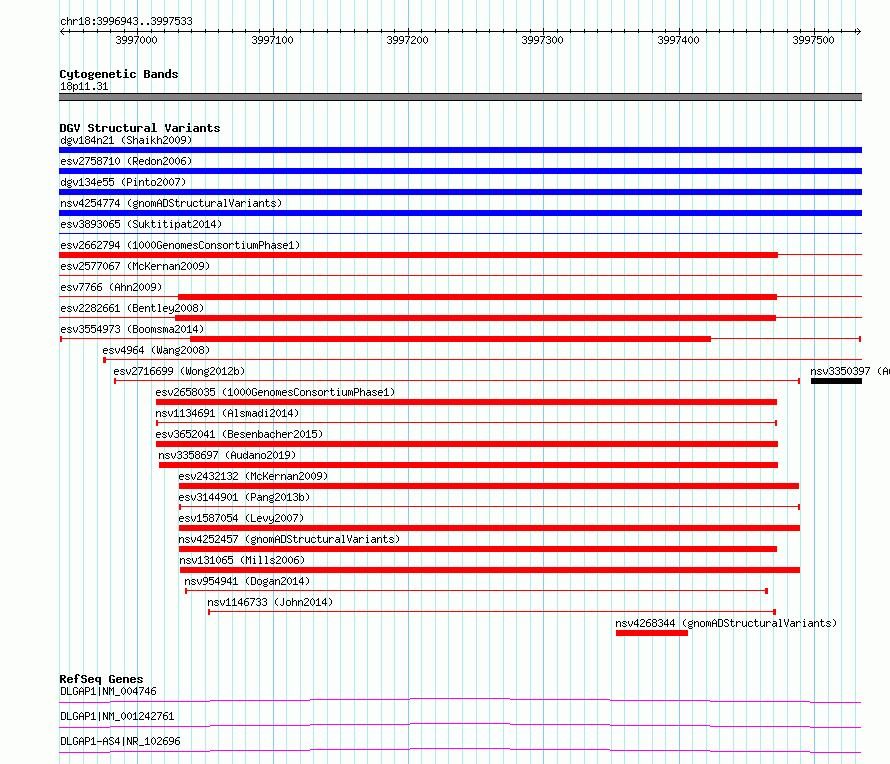Click esv3893065 (Suktitipat2014) label
The image size is (890, 764).
(141, 224)
